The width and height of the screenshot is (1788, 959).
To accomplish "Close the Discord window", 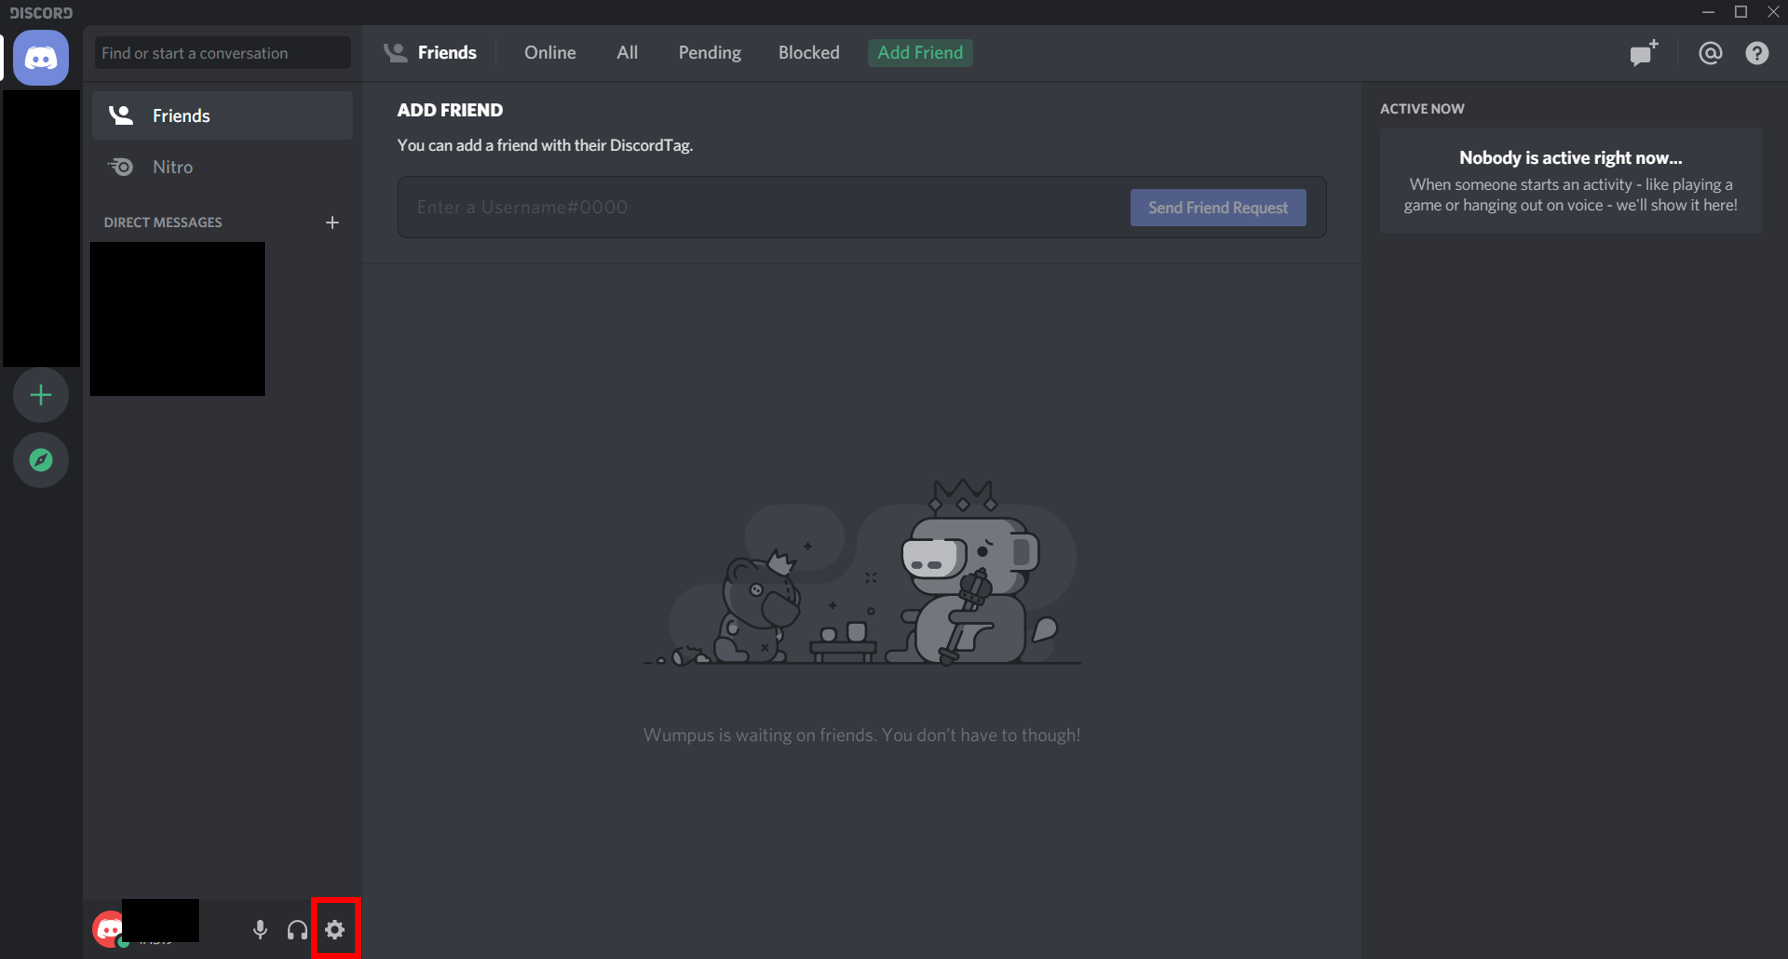I will 1773,12.
